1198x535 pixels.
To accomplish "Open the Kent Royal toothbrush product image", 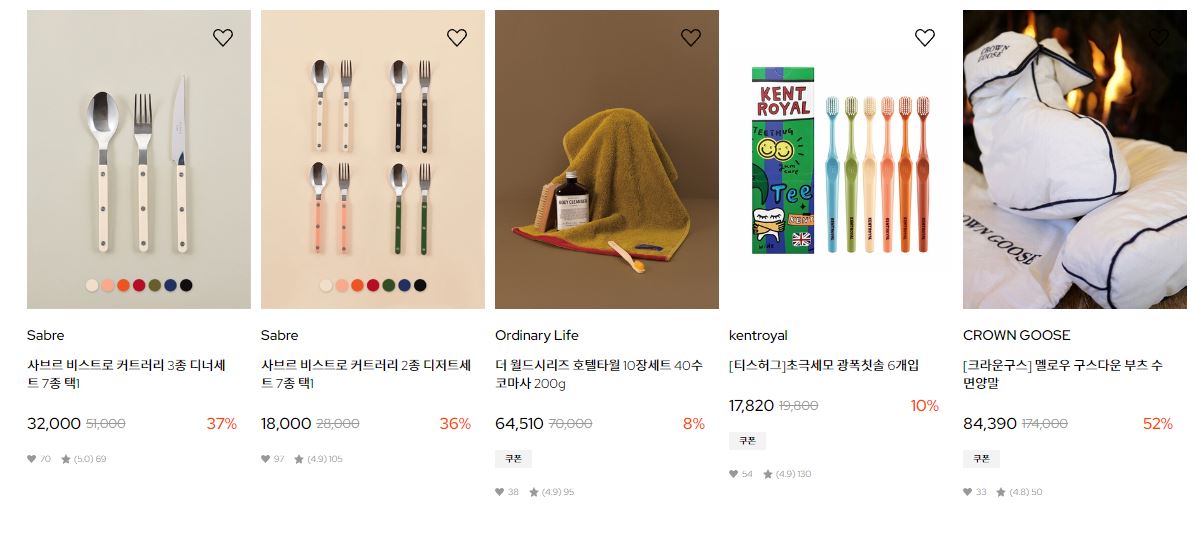I will [840, 159].
